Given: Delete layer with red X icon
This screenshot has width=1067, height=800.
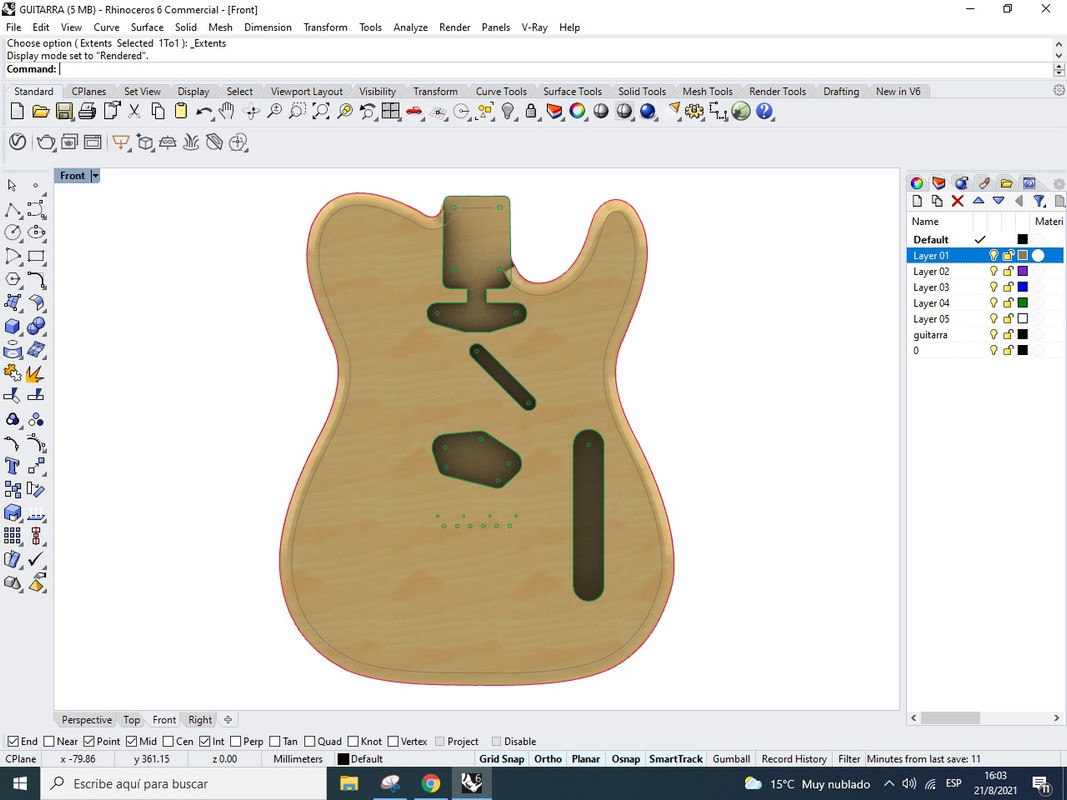Looking at the screenshot, I should (957, 201).
